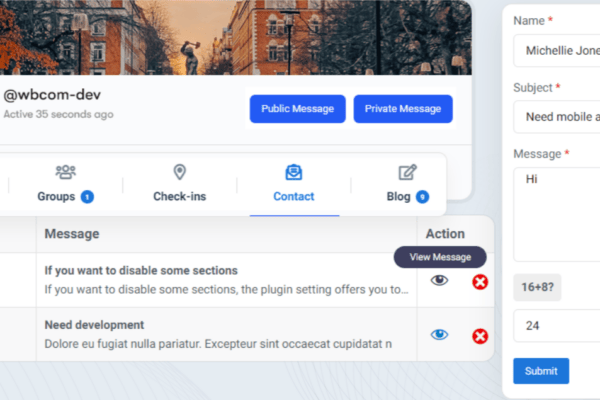Delete the 'Need development' message

point(480,336)
